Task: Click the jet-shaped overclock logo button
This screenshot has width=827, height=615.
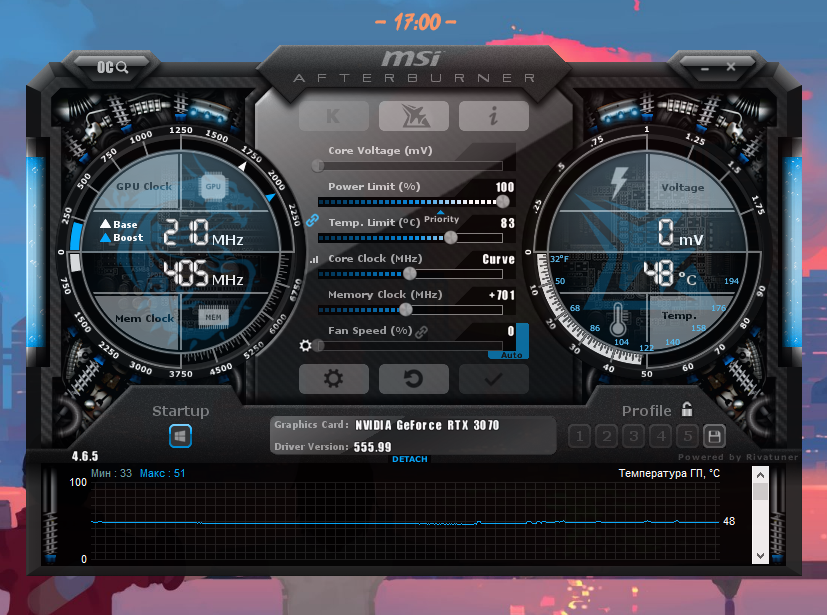Action: (414, 116)
